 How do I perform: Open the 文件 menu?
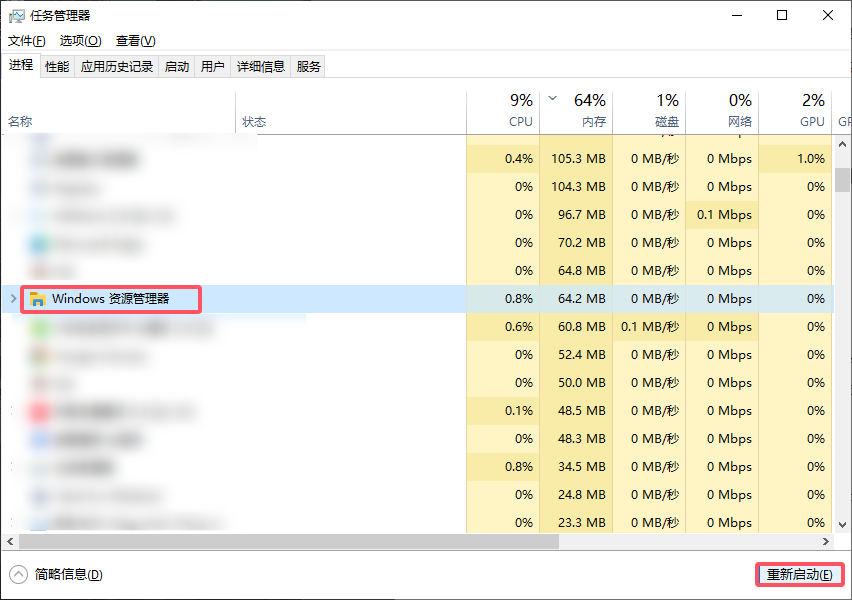pyautogui.click(x=24, y=41)
